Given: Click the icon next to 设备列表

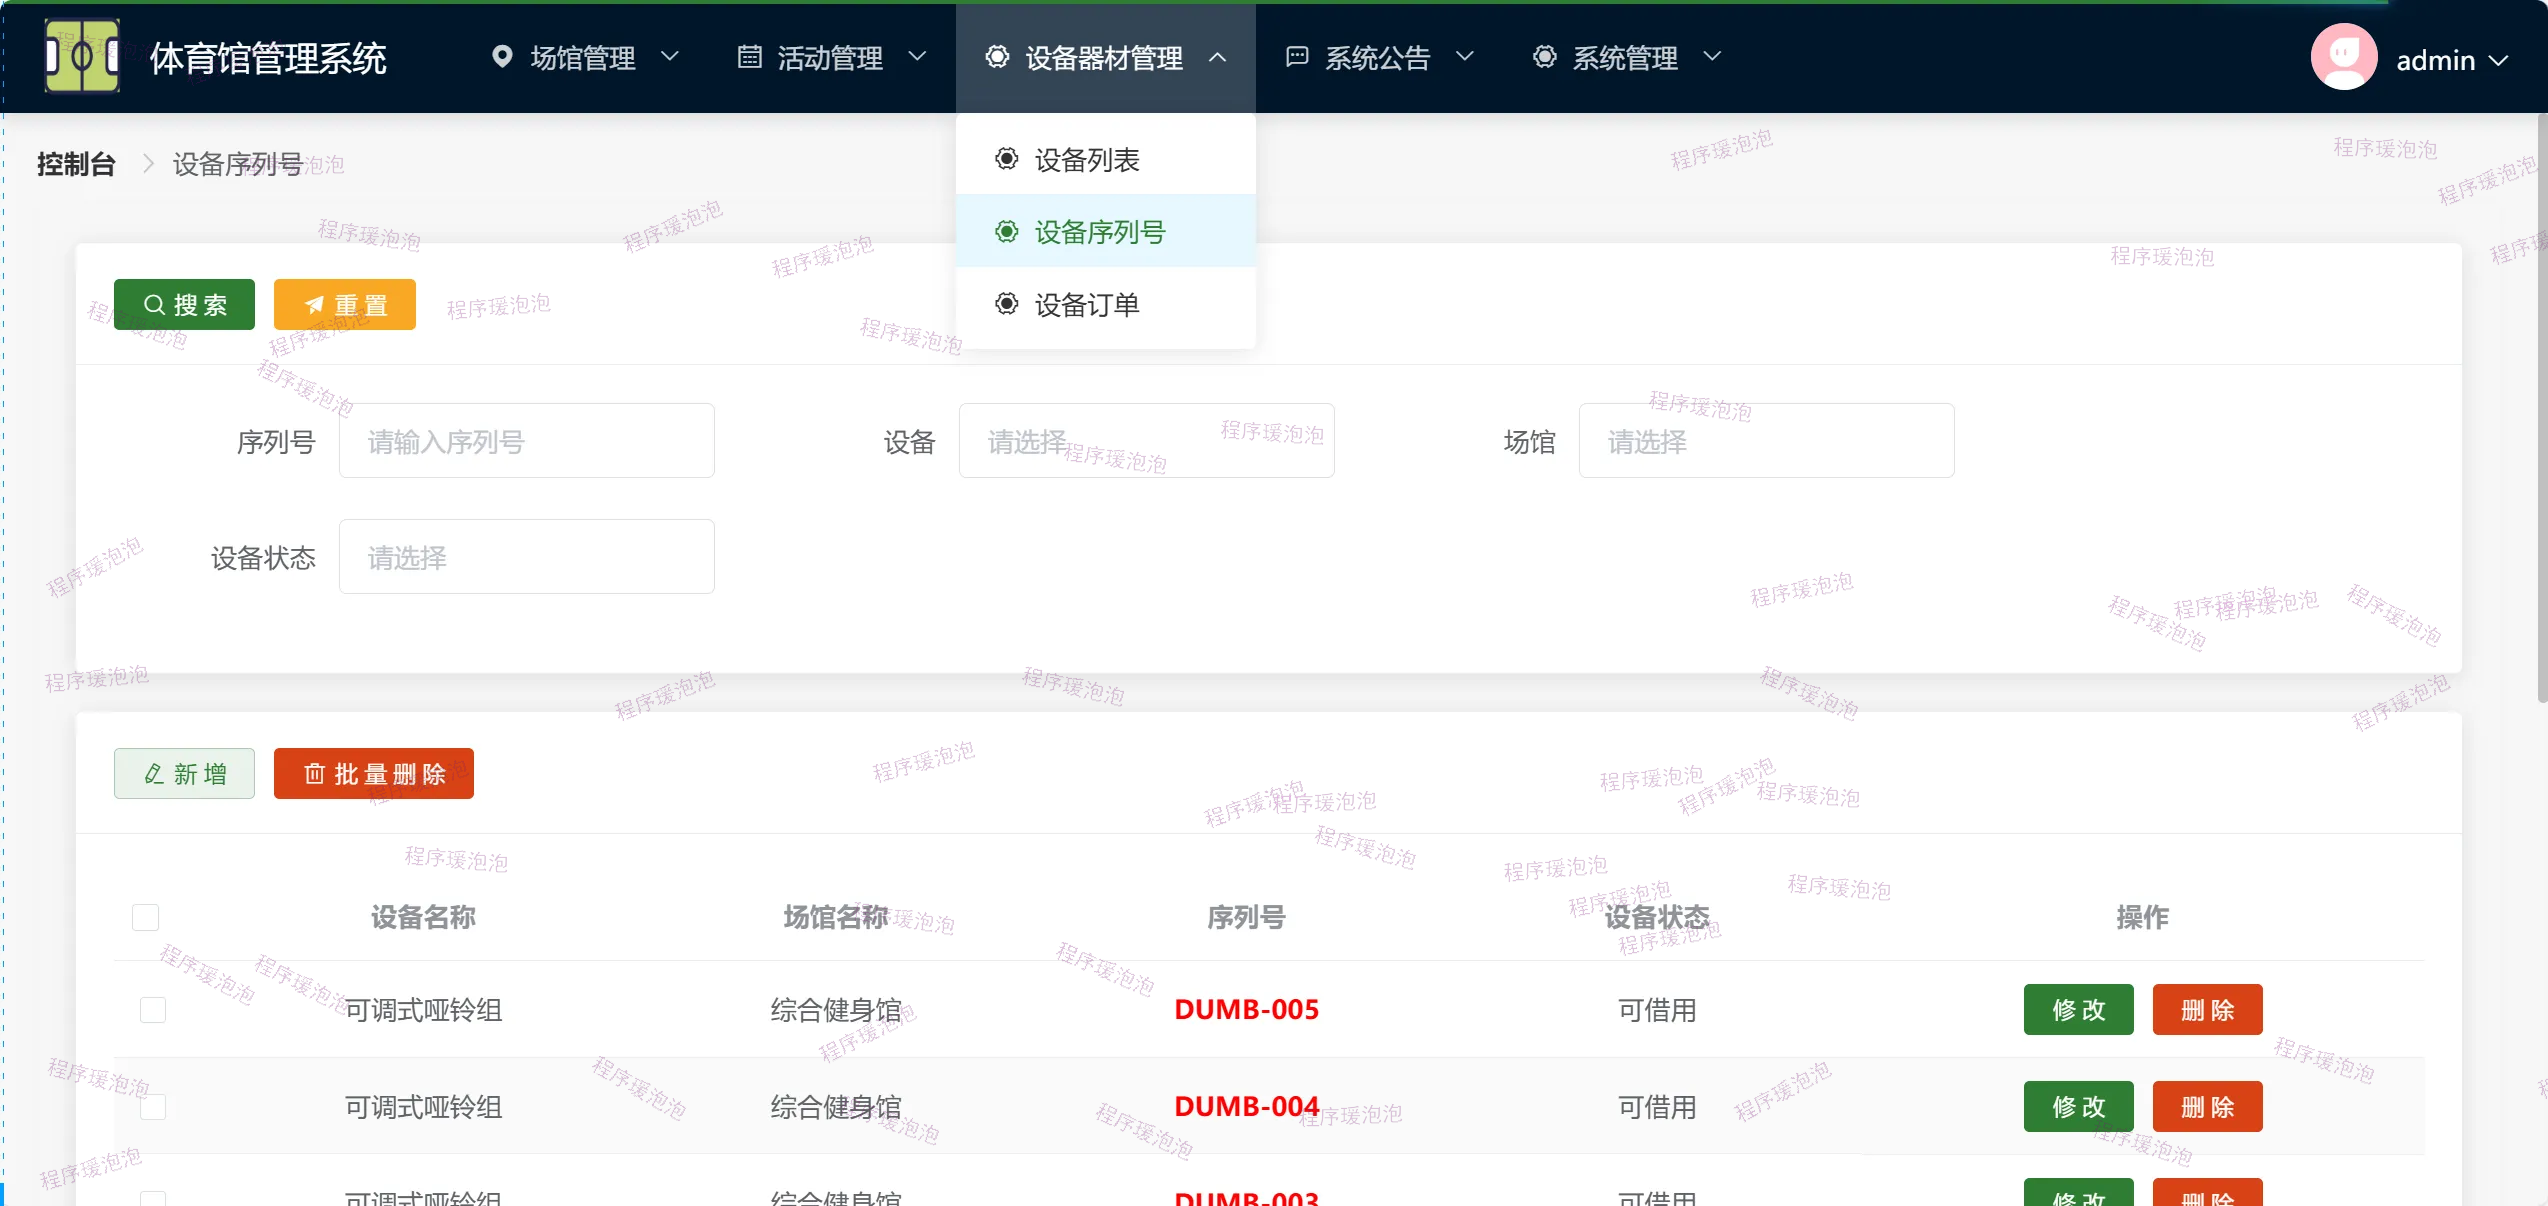Looking at the screenshot, I should [x=1006, y=159].
